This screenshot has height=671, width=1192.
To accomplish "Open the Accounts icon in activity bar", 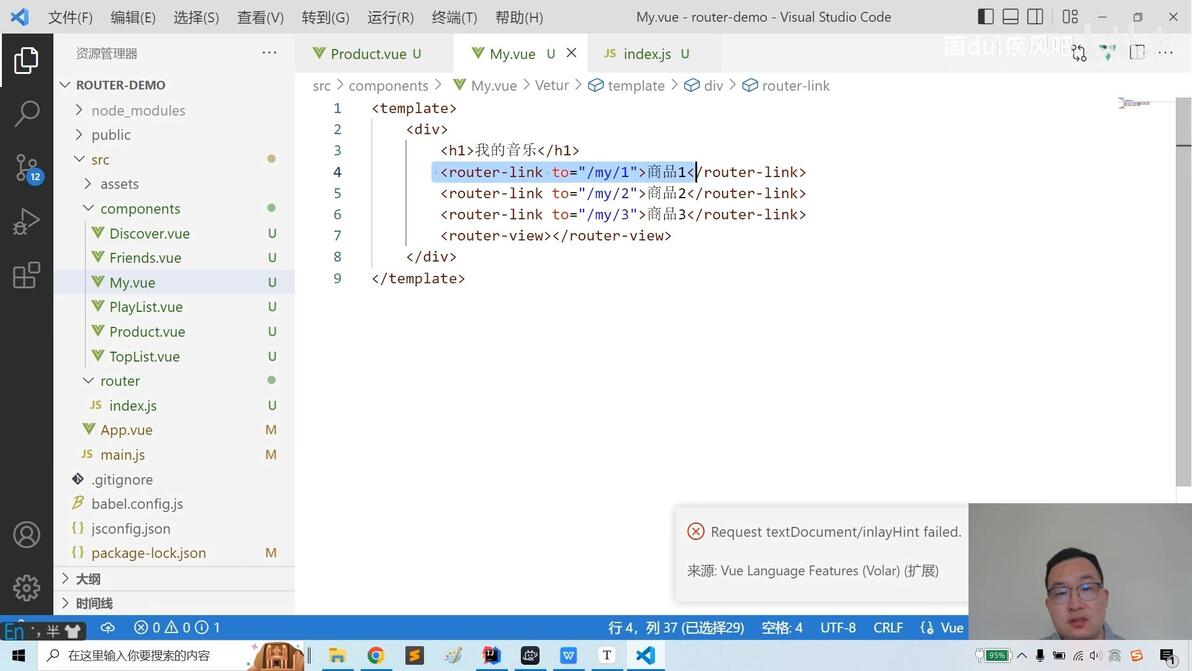I will tap(27, 535).
